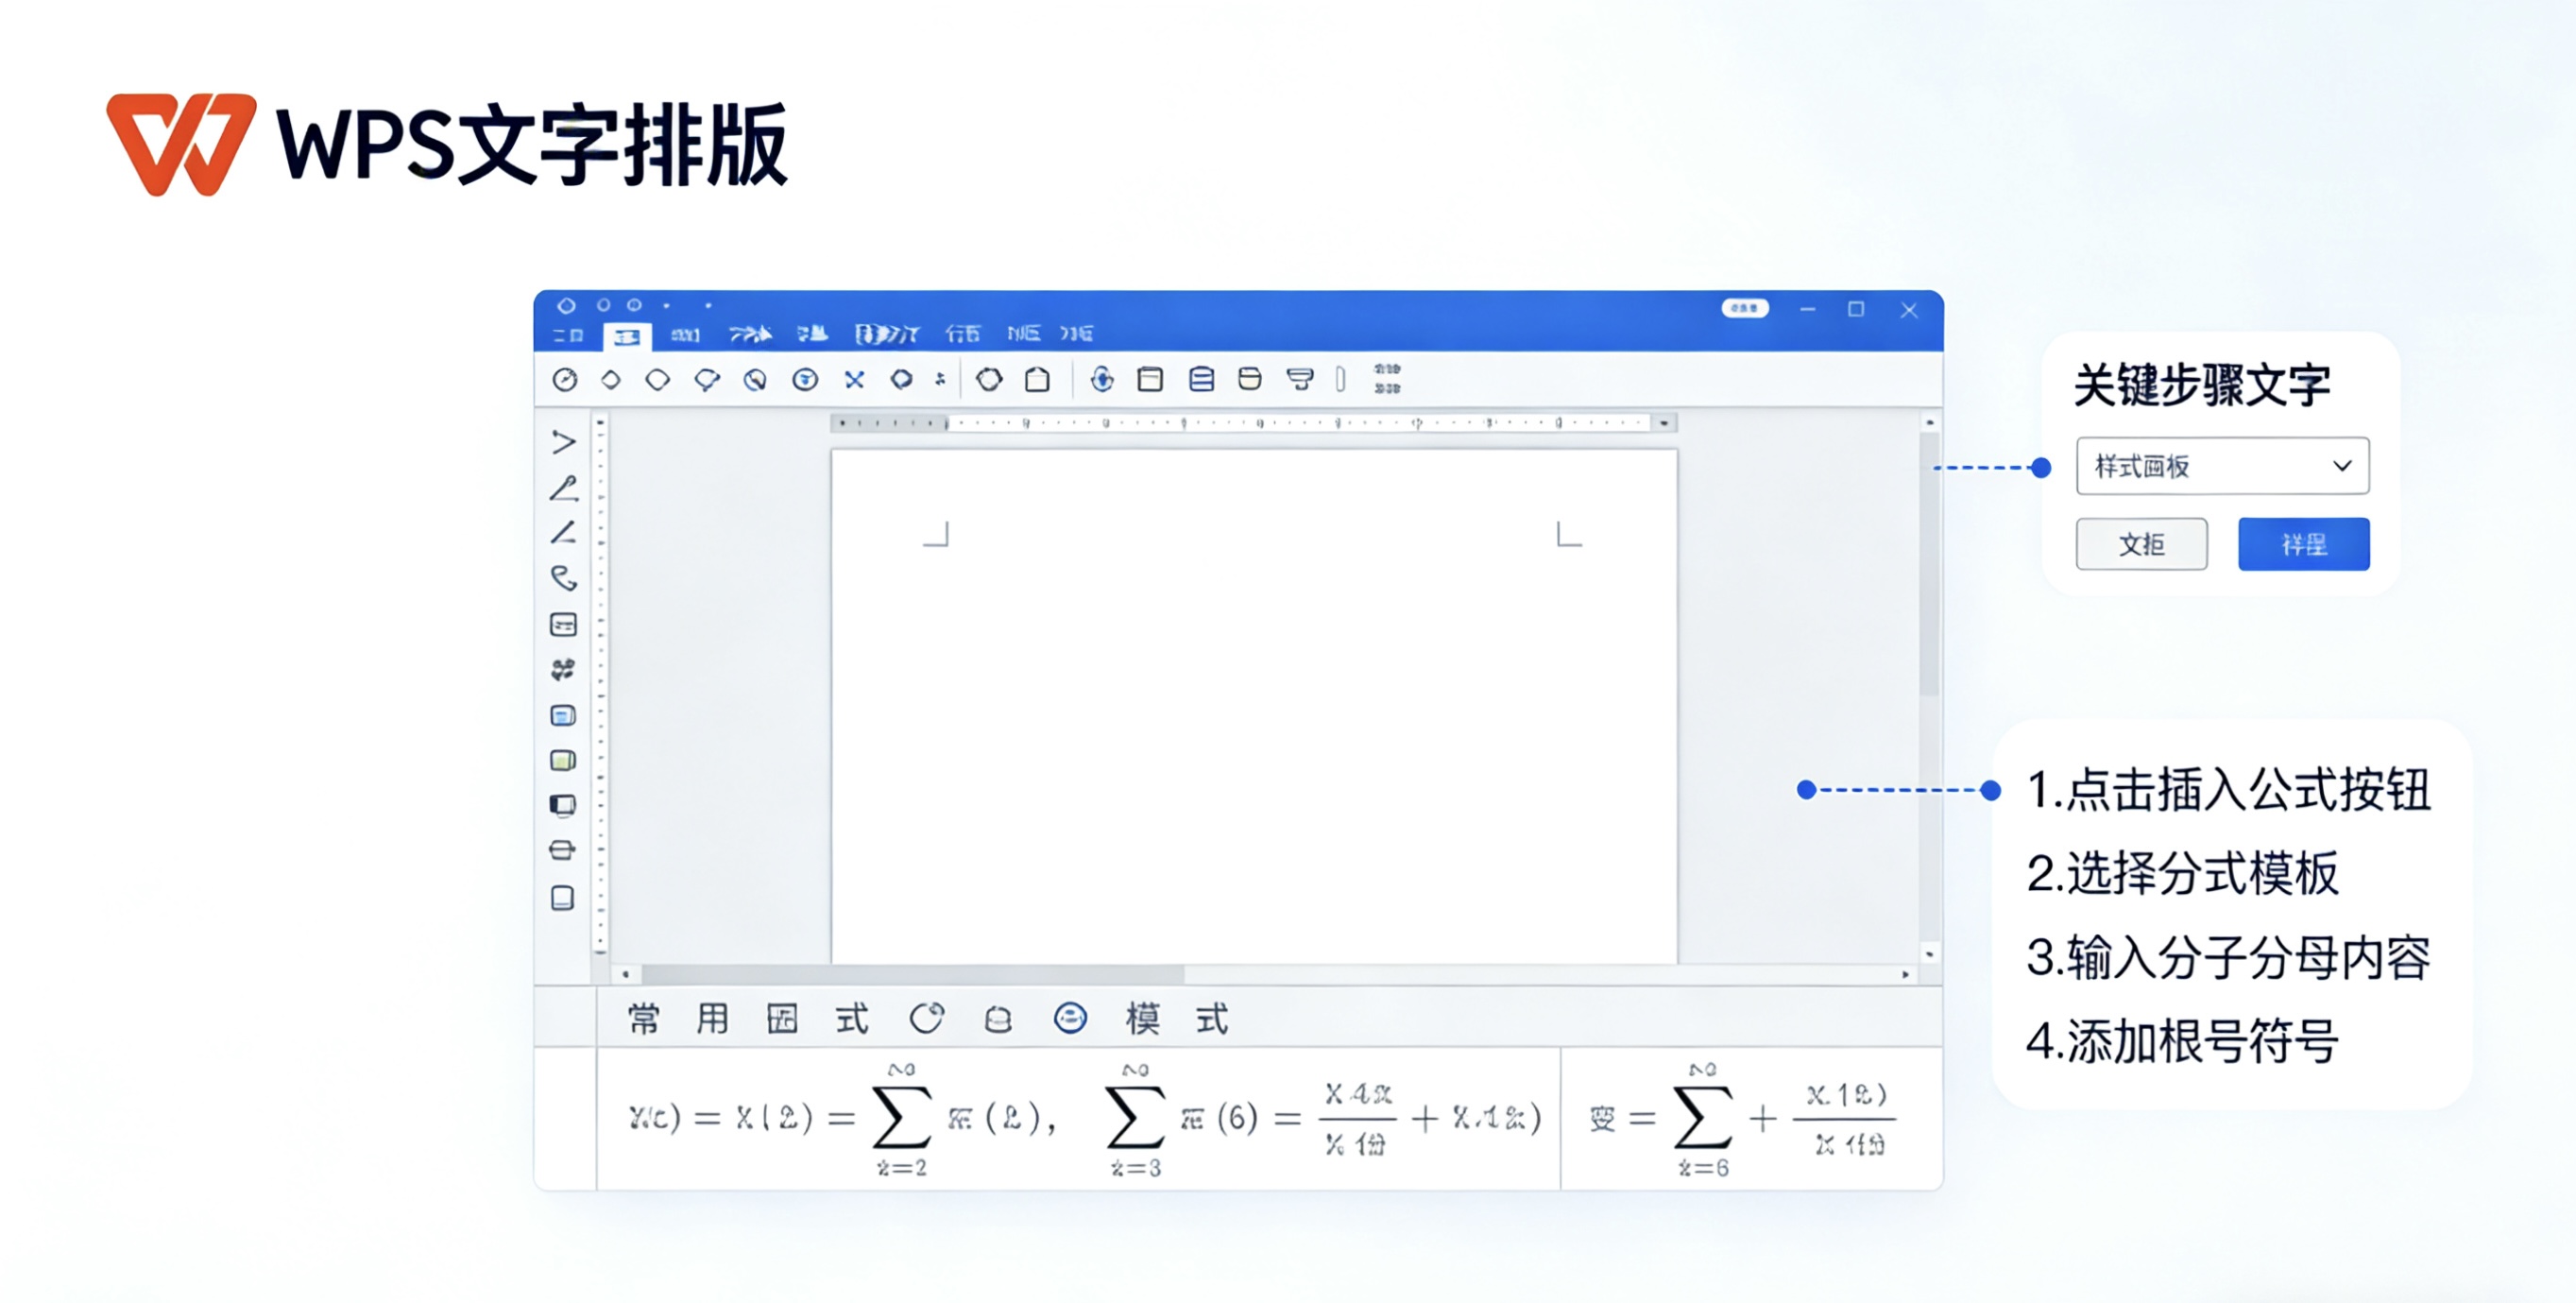Image resolution: width=2576 pixels, height=1303 pixels.
Task: Click the telephone-curve shape tool in the left sidebar
Action: tap(563, 577)
